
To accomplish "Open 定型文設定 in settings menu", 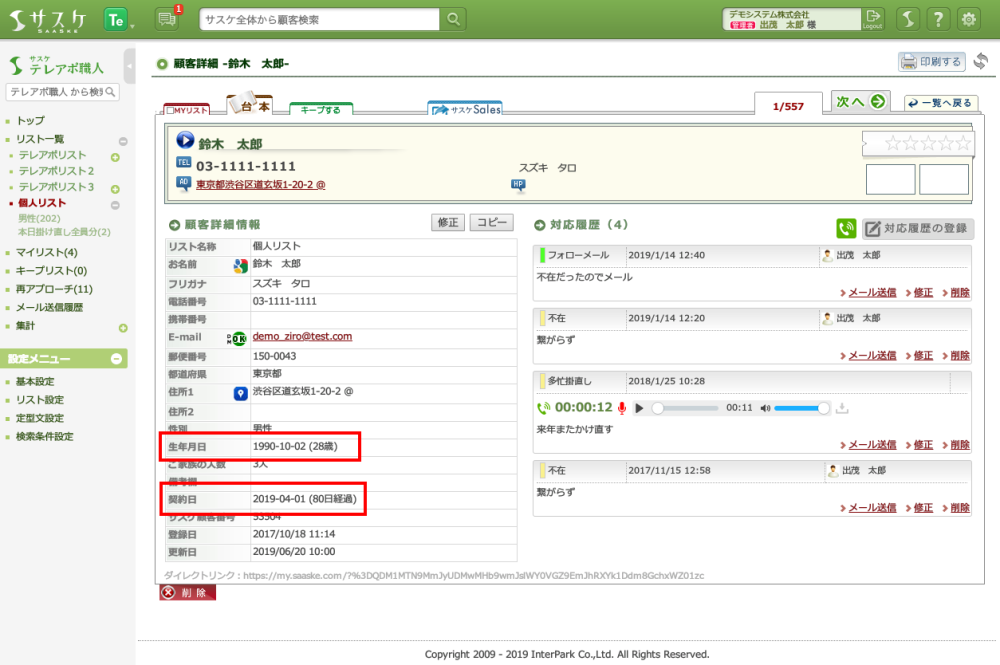I will 40,419.
